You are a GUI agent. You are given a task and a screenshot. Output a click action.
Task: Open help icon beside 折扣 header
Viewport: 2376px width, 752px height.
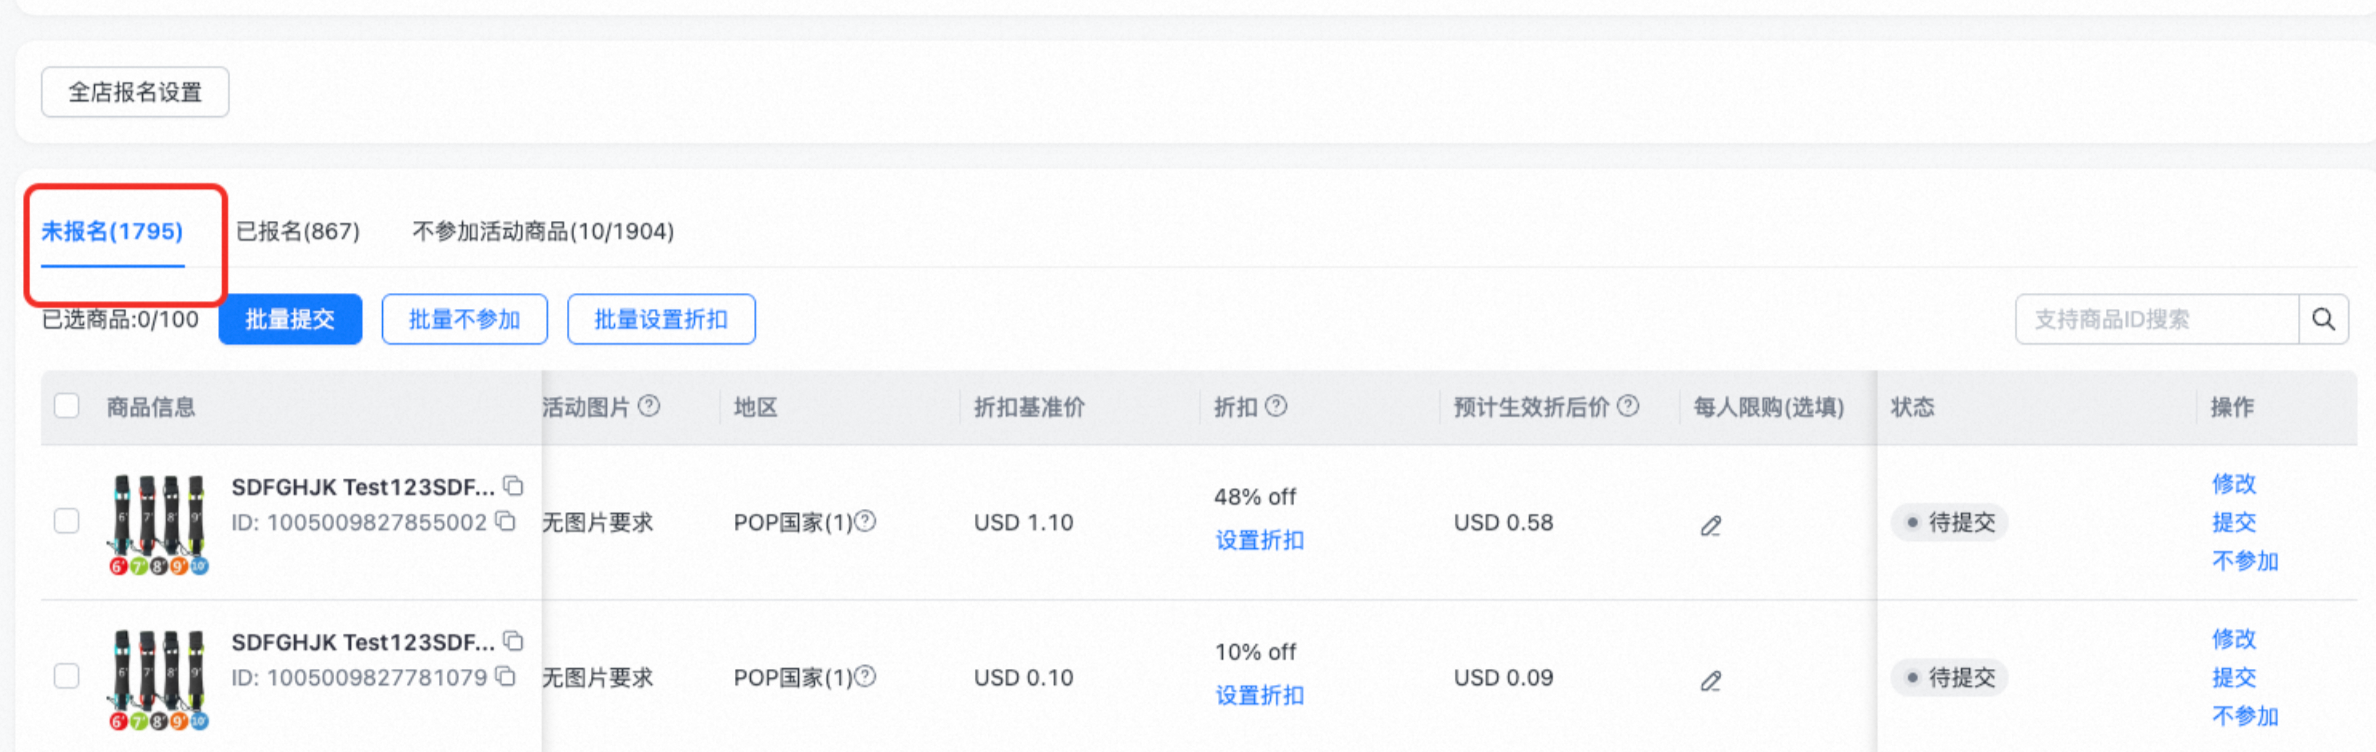click(1276, 406)
